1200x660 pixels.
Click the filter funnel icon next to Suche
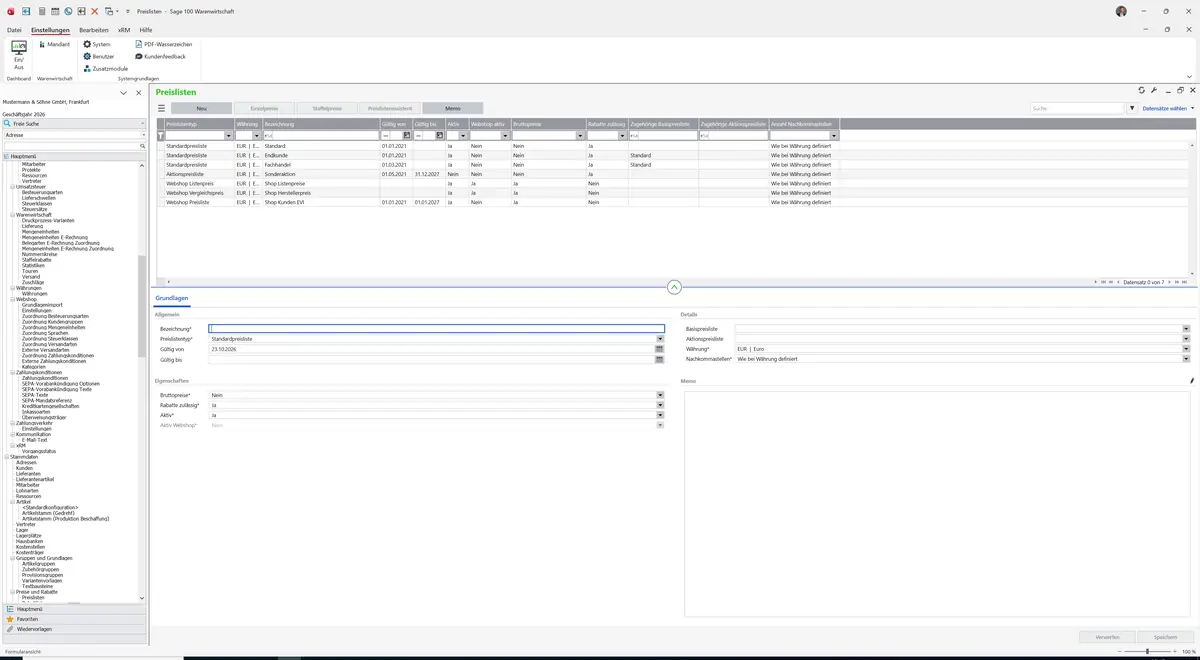pyautogui.click(x=1132, y=108)
